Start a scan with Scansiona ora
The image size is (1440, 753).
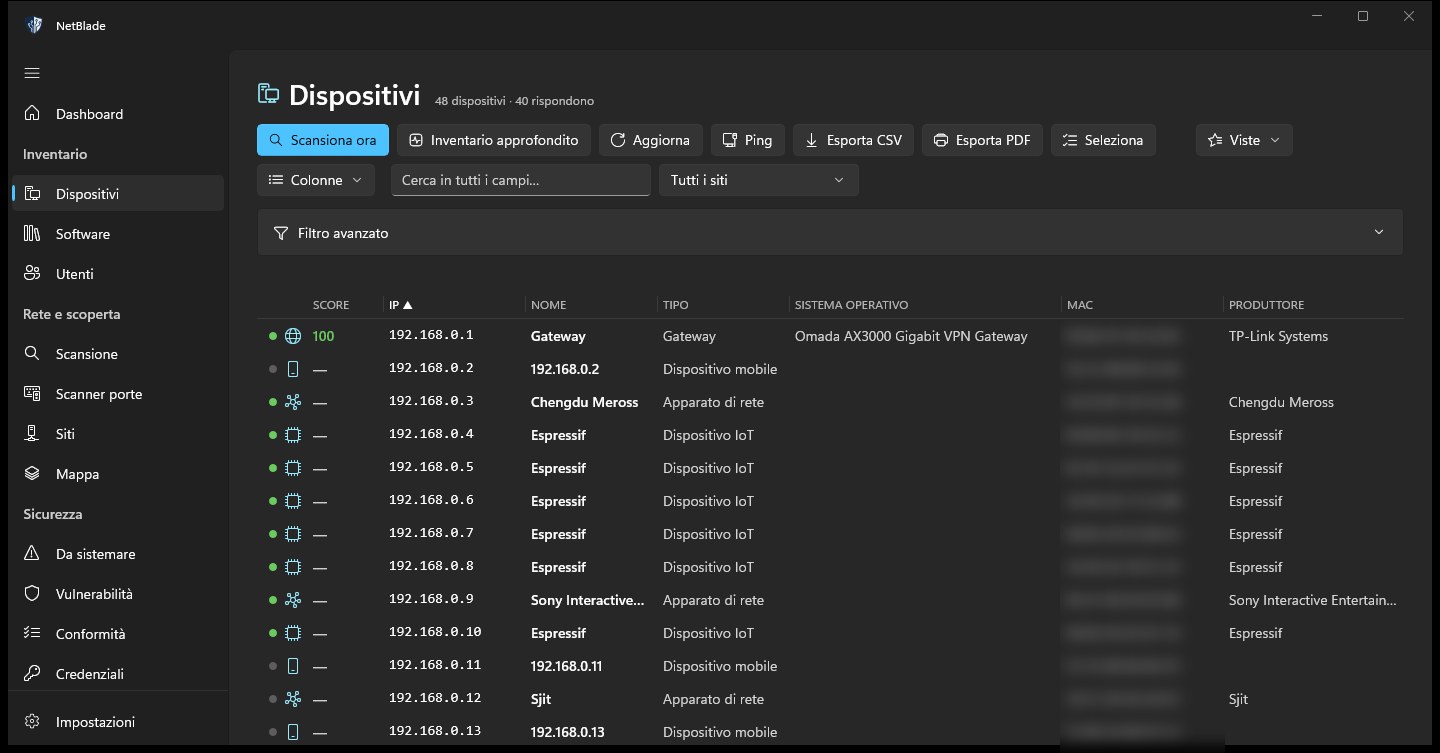tap(323, 140)
